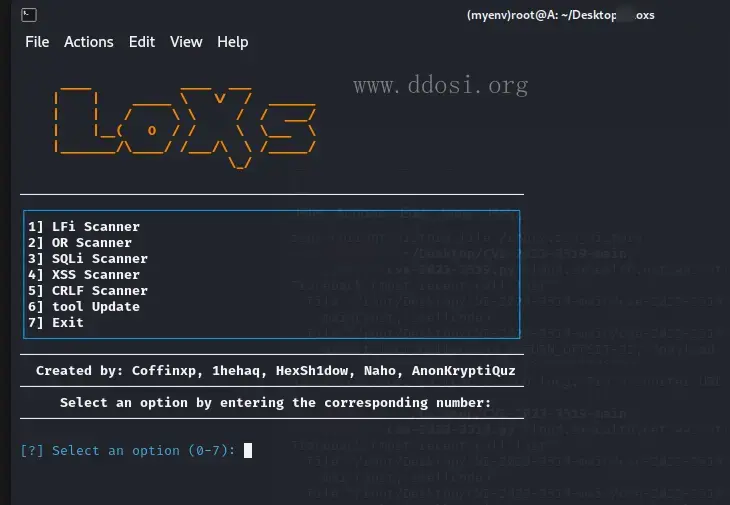Click the '2] OR Scanner' menu line
Screen dimensions: 730x505
[x=80, y=242]
